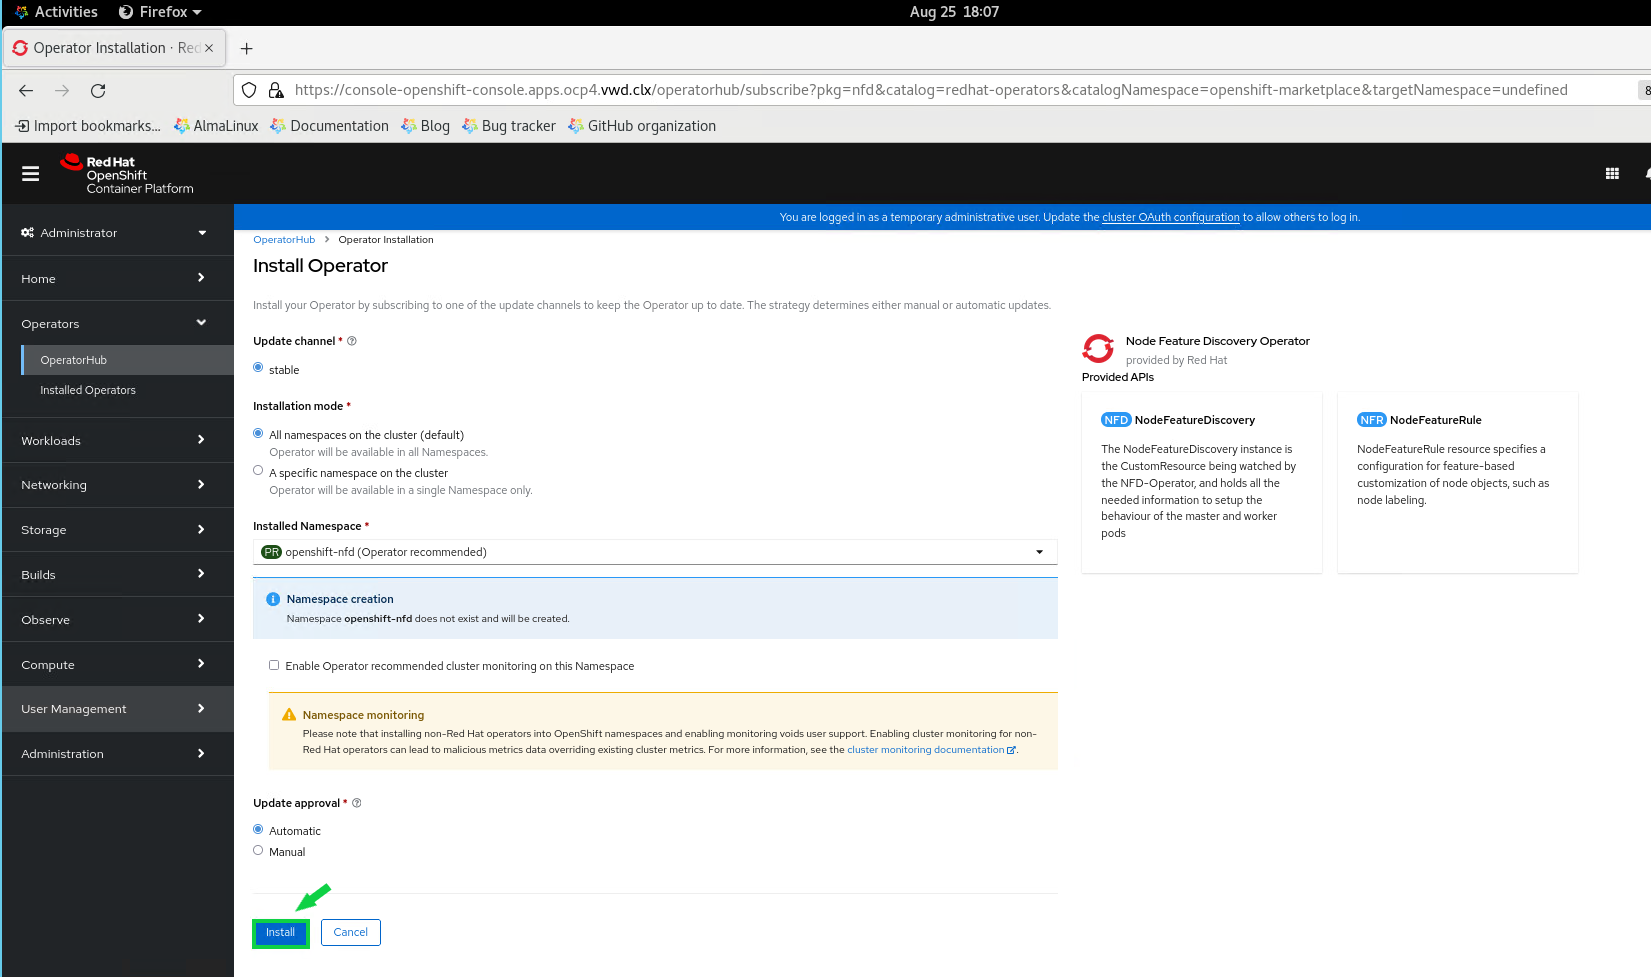Click the Namespace monitoring warning triangle icon
Viewport: 1651px width, 977px height.
point(289,715)
